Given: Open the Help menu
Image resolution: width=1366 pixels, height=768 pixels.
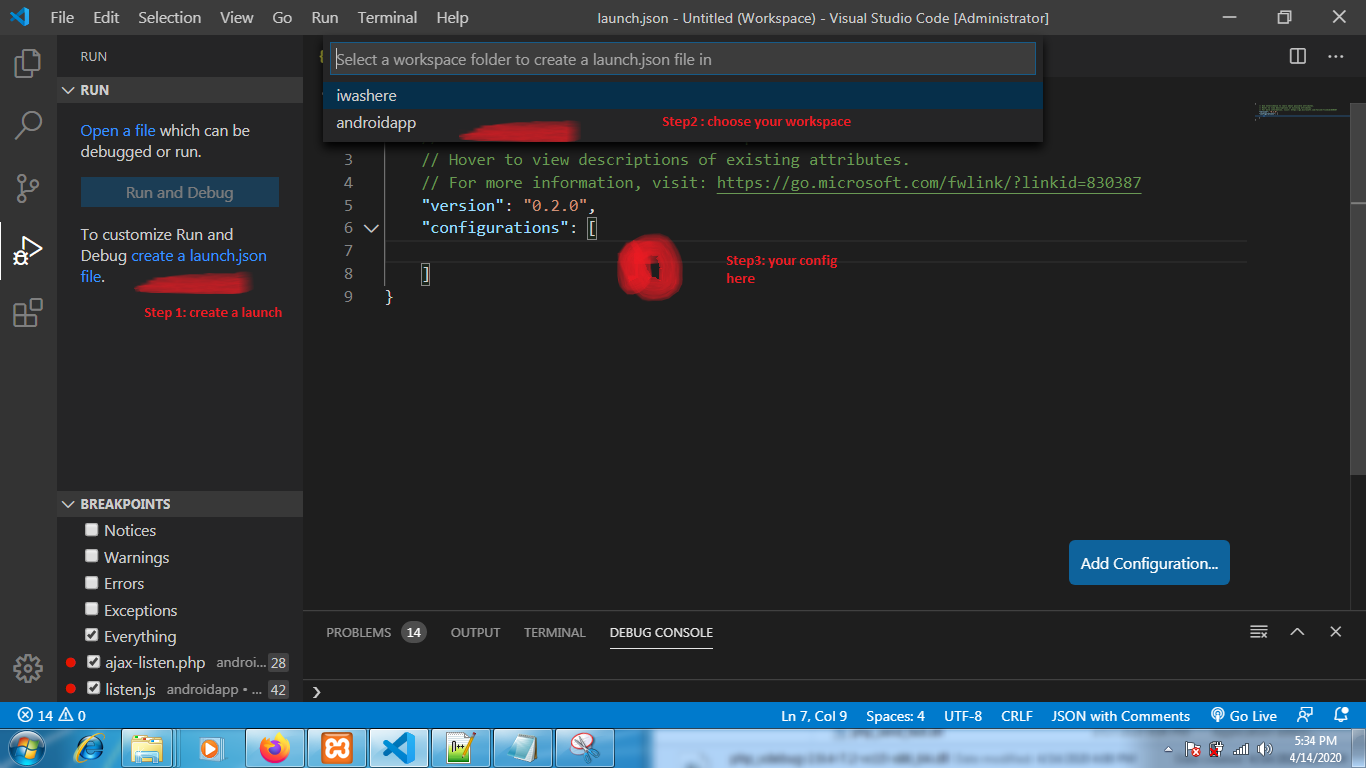Looking at the screenshot, I should pyautogui.click(x=452, y=17).
